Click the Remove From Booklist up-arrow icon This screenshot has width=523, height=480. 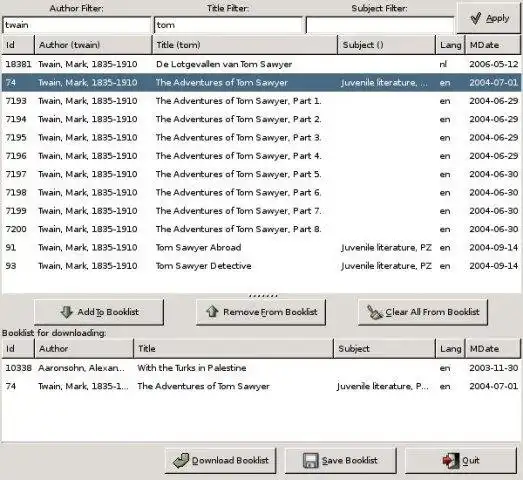coord(212,312)
